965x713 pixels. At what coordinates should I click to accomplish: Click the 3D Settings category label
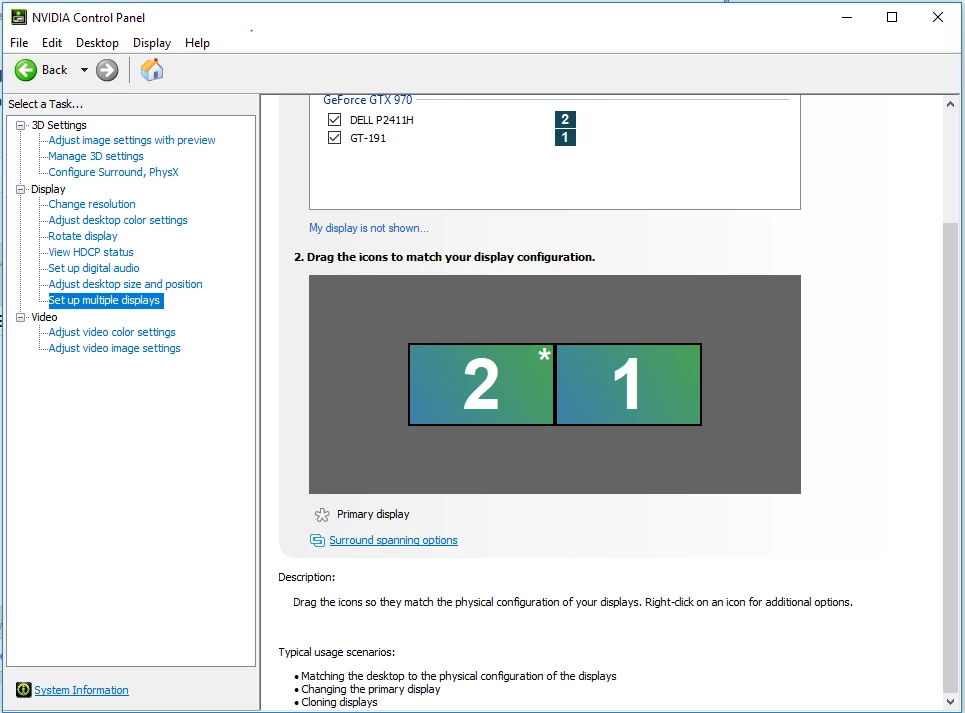click(59, 125)
